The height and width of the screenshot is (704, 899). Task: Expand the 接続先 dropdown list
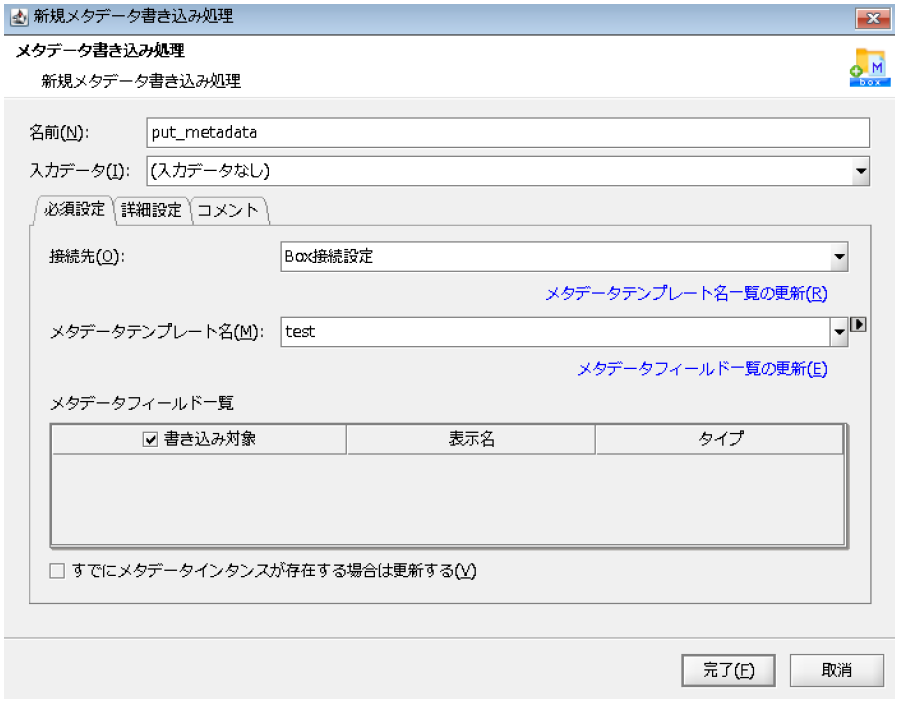tap(838, 256)
